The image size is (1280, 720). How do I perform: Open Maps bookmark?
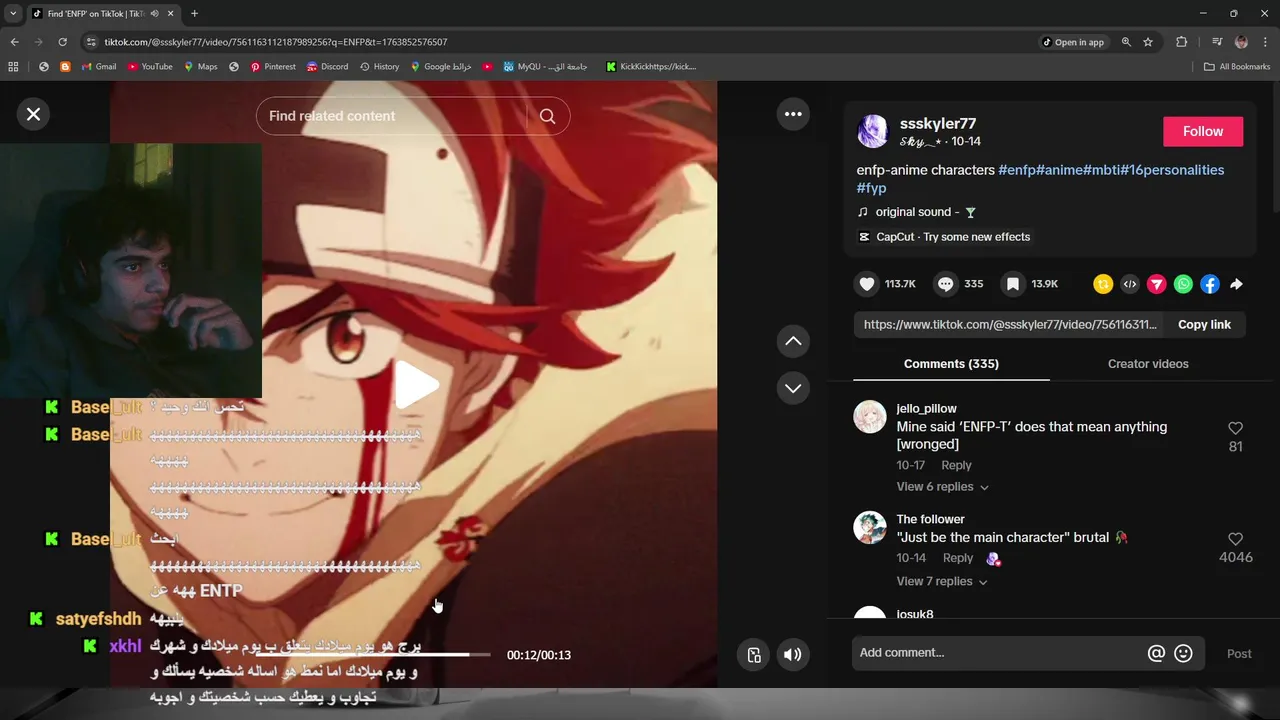(201, 67)
